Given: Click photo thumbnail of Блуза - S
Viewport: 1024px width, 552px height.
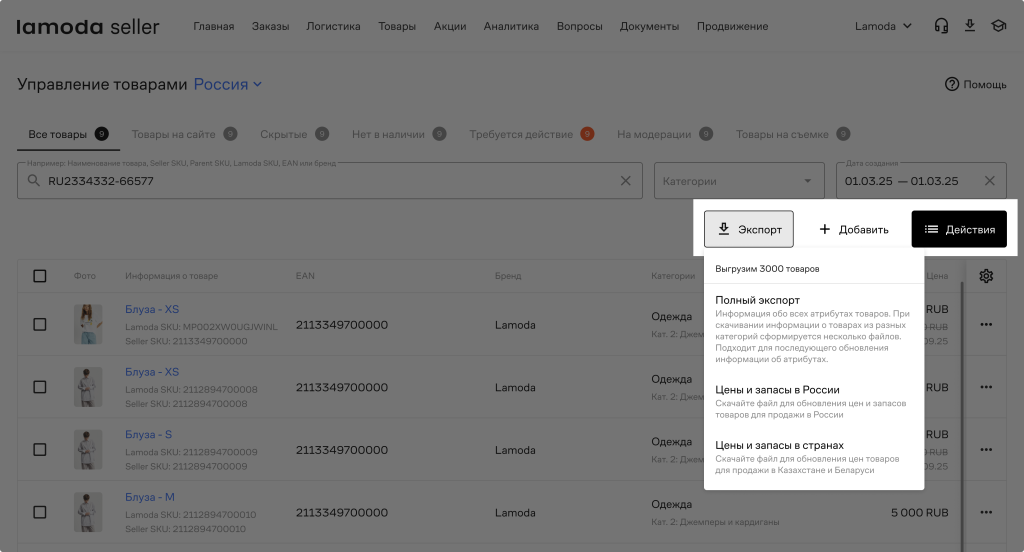Looking at the screenshot, I should pos(88,449).
